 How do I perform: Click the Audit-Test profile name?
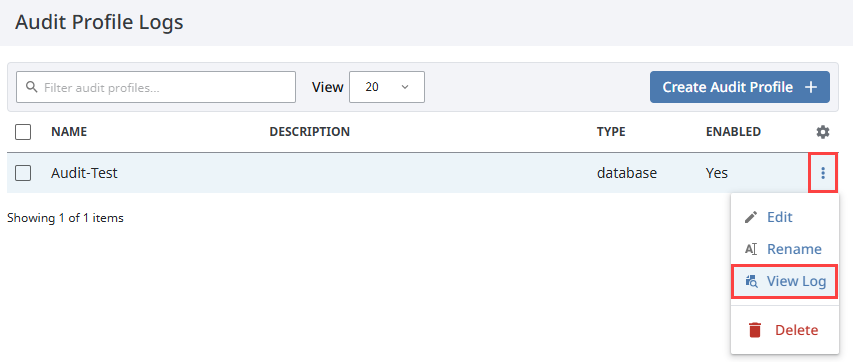point(84,173)
